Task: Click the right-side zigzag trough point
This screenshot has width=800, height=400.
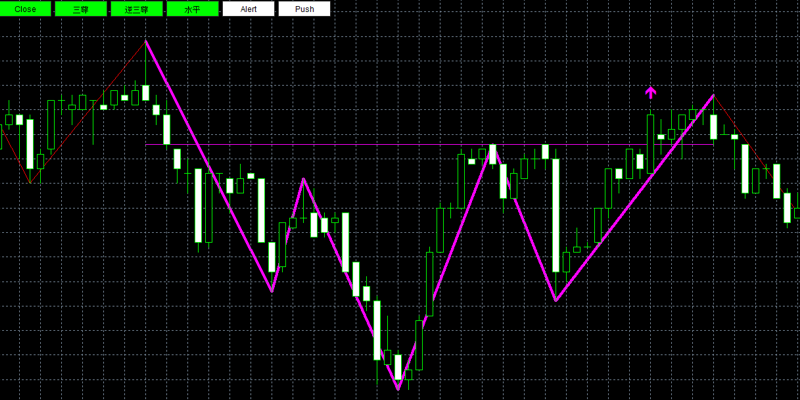Action: 556,301
